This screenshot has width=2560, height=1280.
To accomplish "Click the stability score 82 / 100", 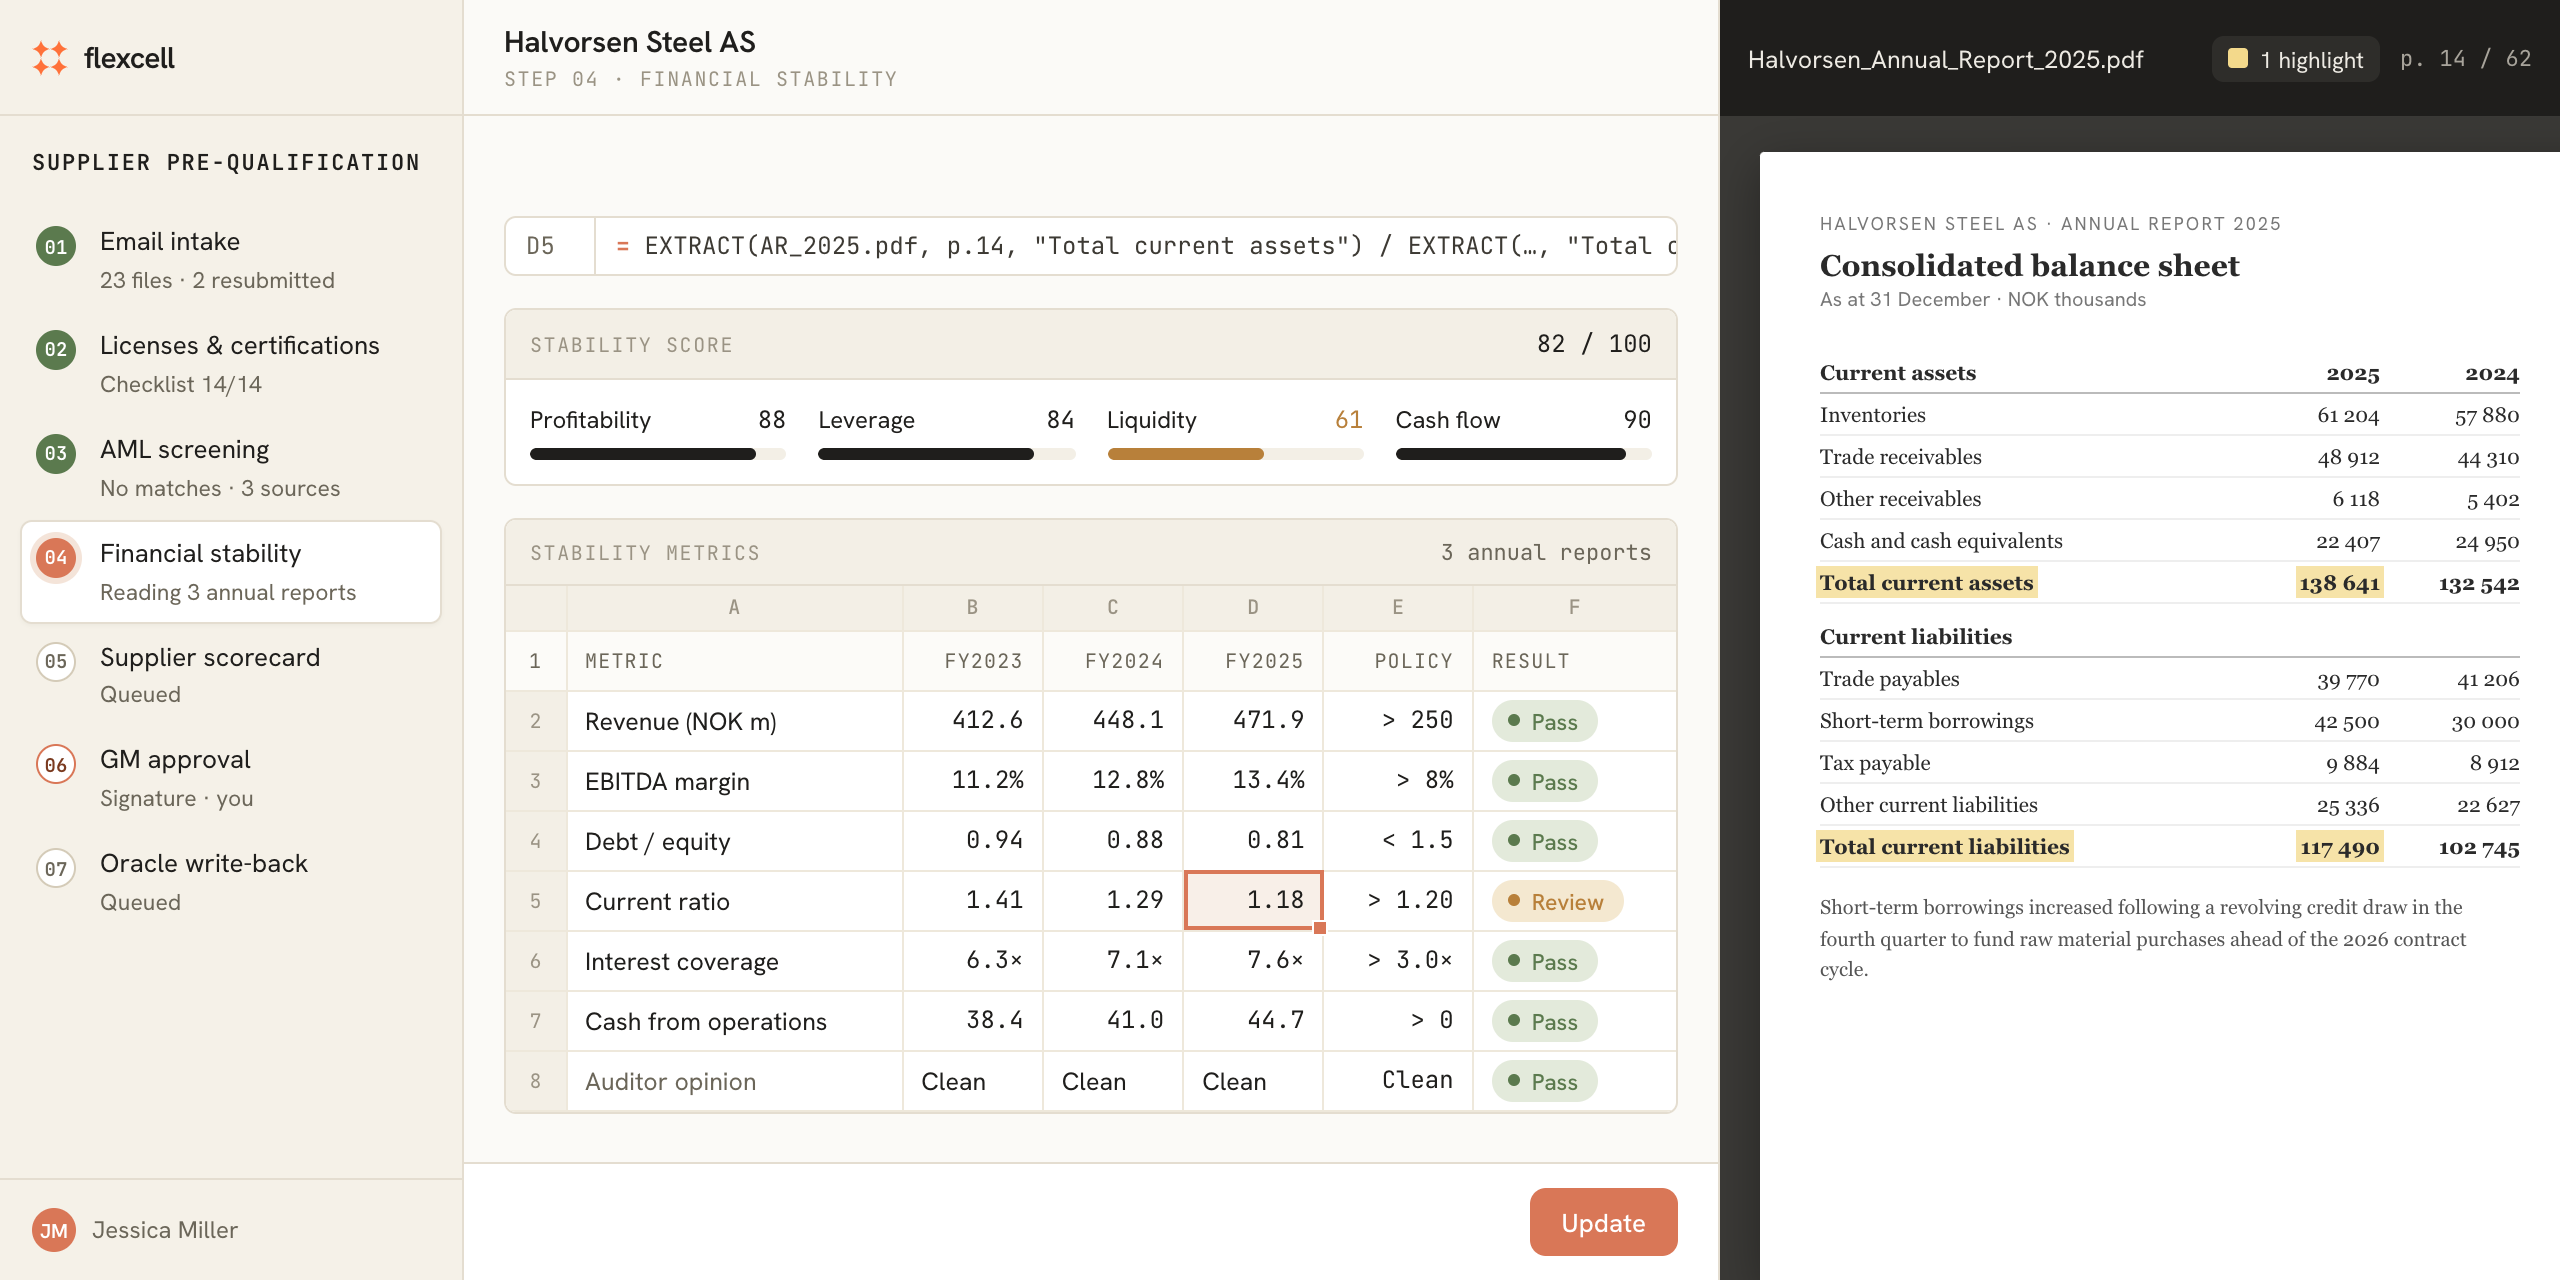I will pyautogui.click(x=1594, y=344).
